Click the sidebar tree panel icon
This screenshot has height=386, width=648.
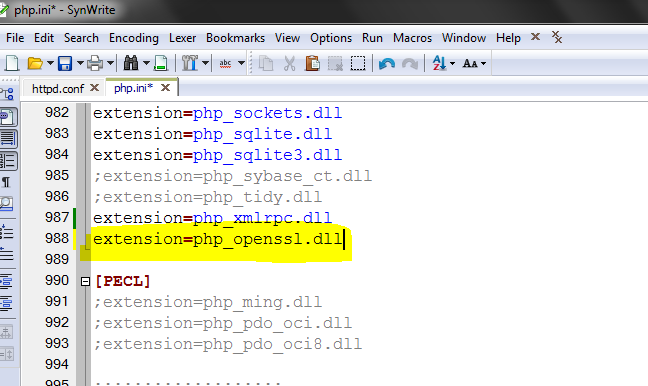(x=7, y=94)
